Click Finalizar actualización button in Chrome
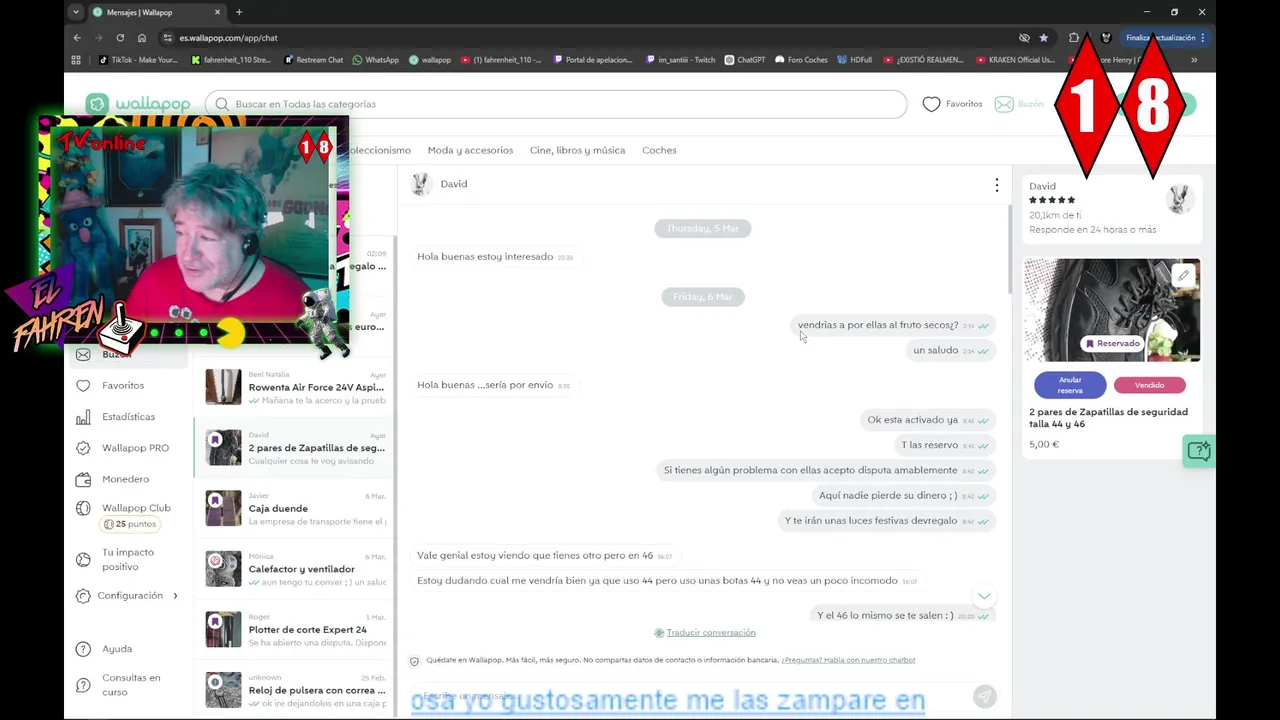 pos(1160,38)
